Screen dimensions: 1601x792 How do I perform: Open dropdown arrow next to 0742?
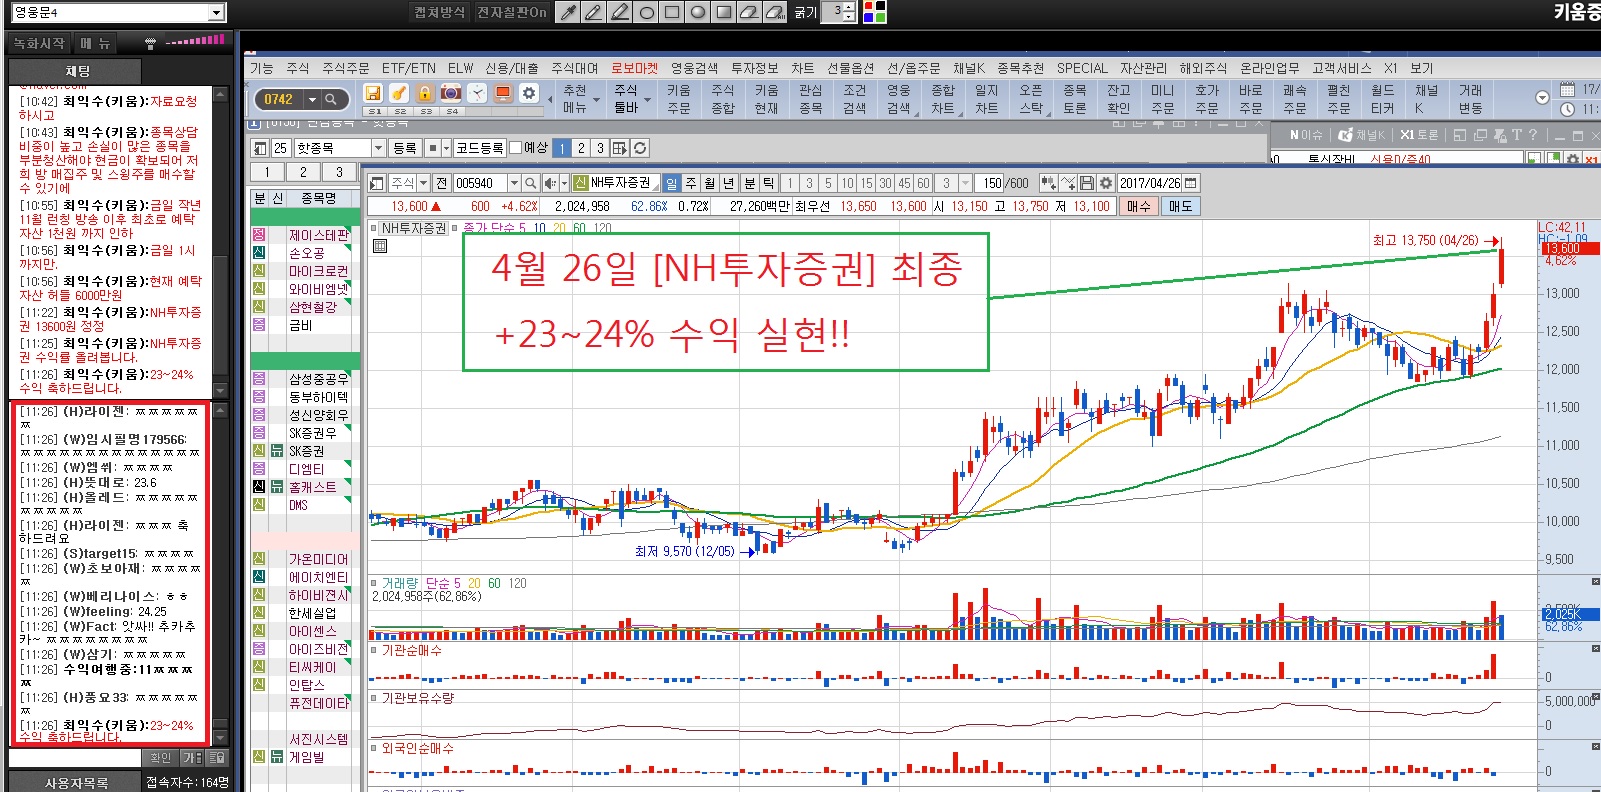point(312,99)
